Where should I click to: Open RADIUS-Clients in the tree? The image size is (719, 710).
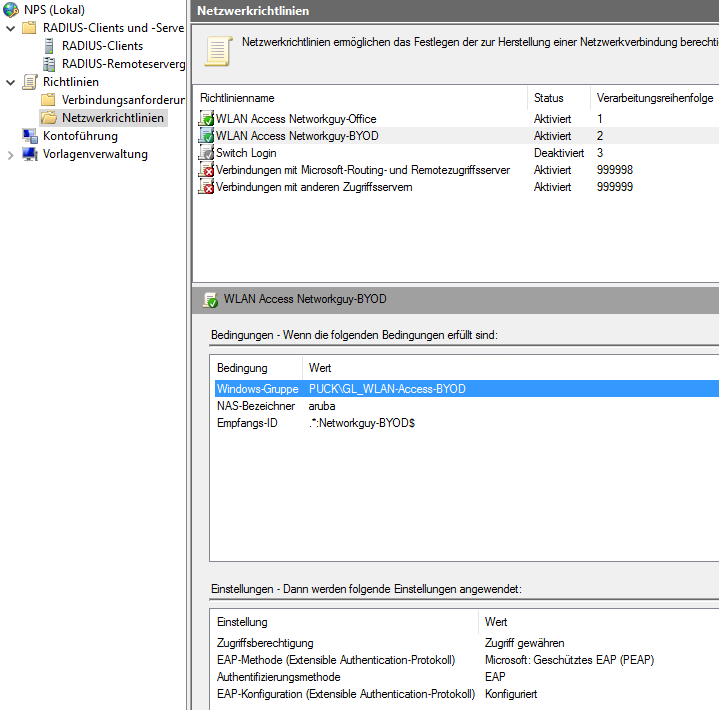102,46
